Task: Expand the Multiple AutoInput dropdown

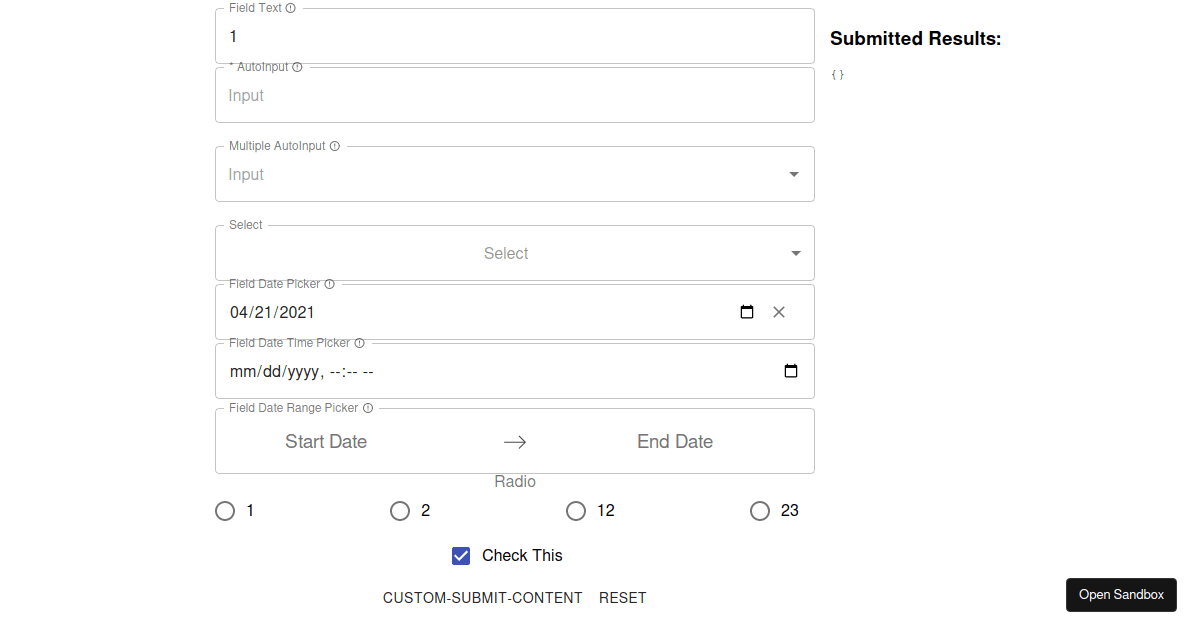Action: [x=793, y=173]
